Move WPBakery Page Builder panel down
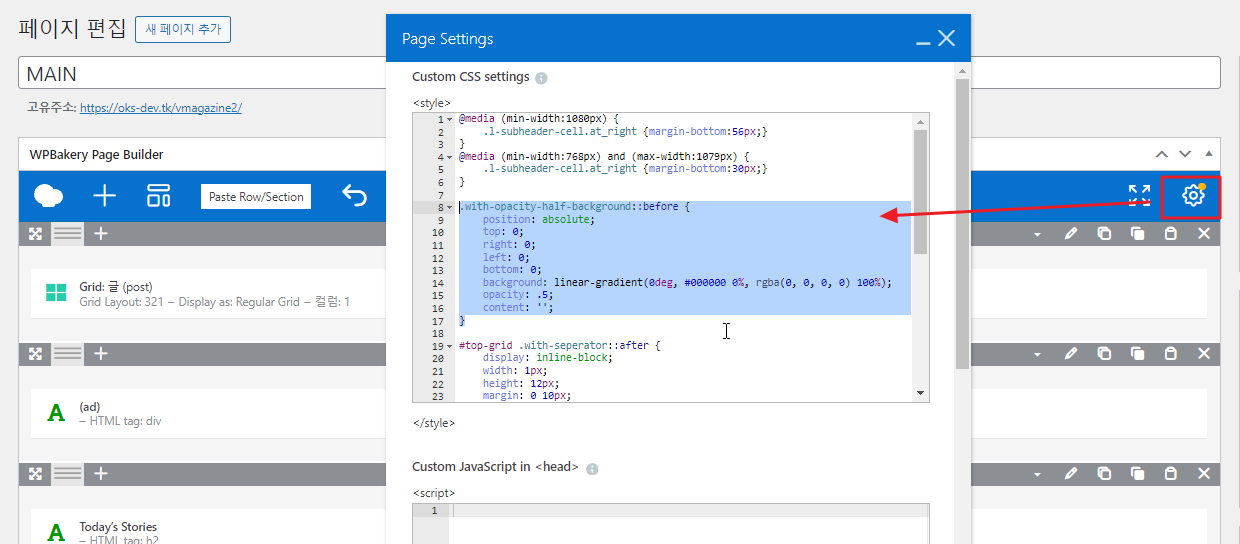Viewport: 1240px width, 544px height. click(x=1185, y=154)
